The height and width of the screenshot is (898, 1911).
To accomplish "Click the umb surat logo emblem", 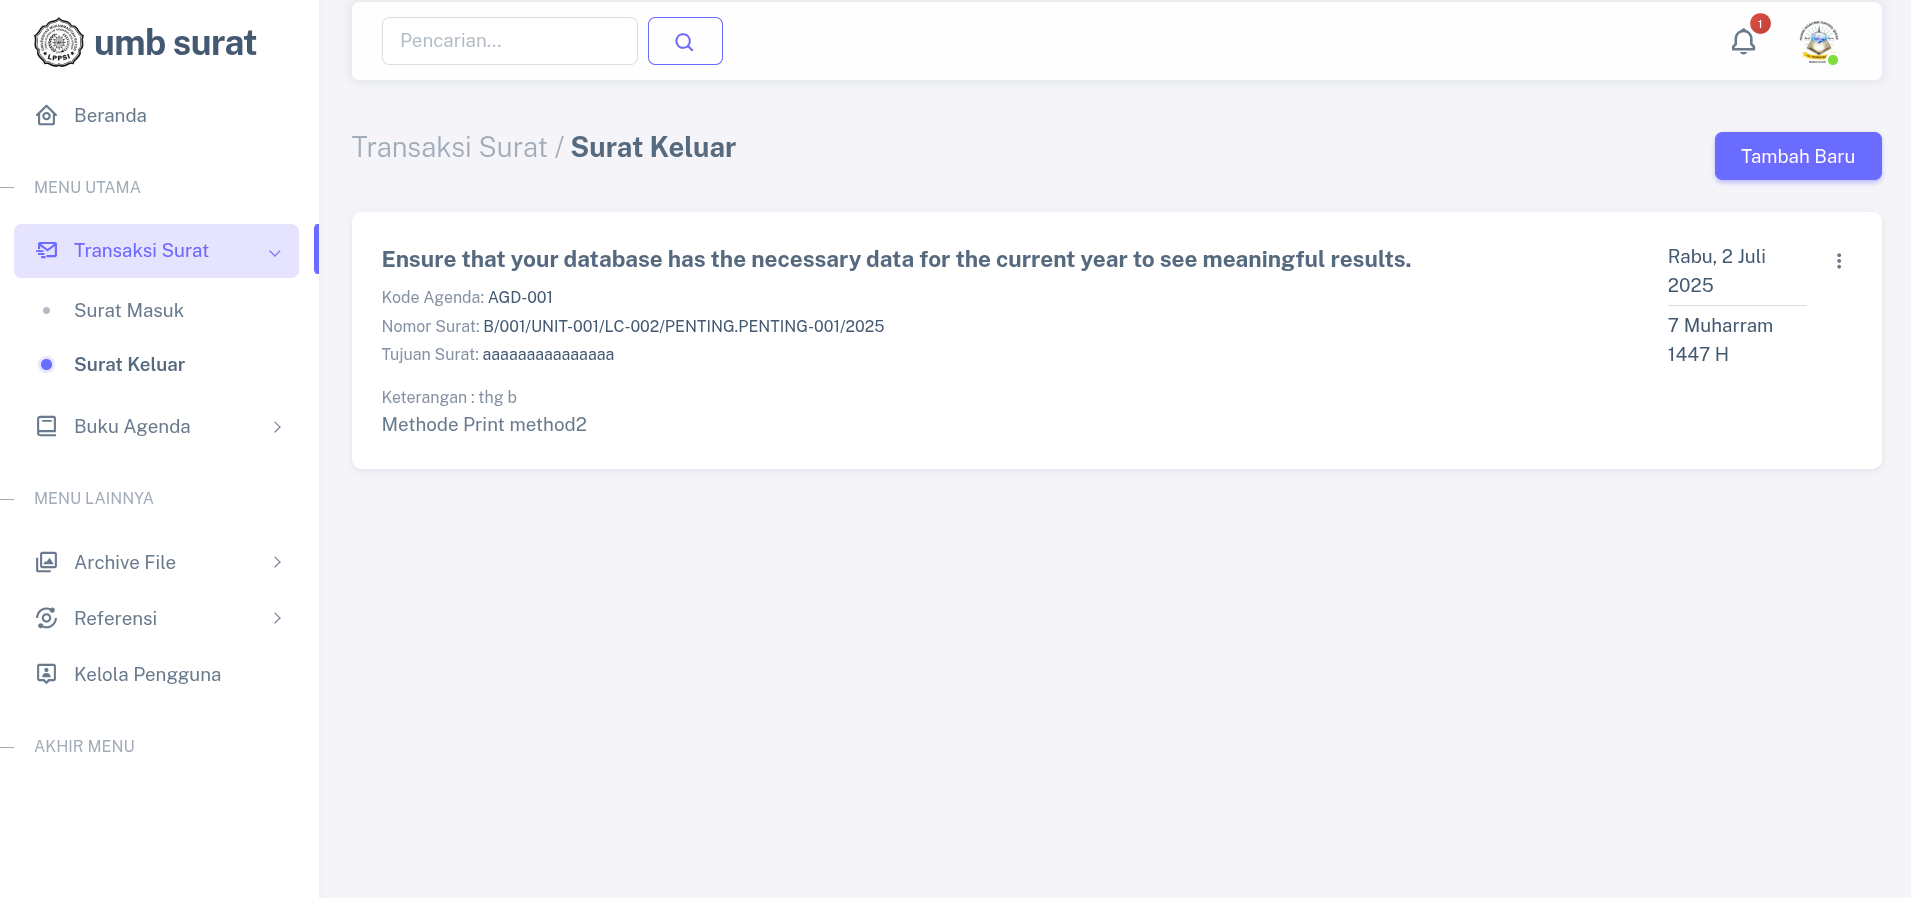I will [x=59, y=43].
